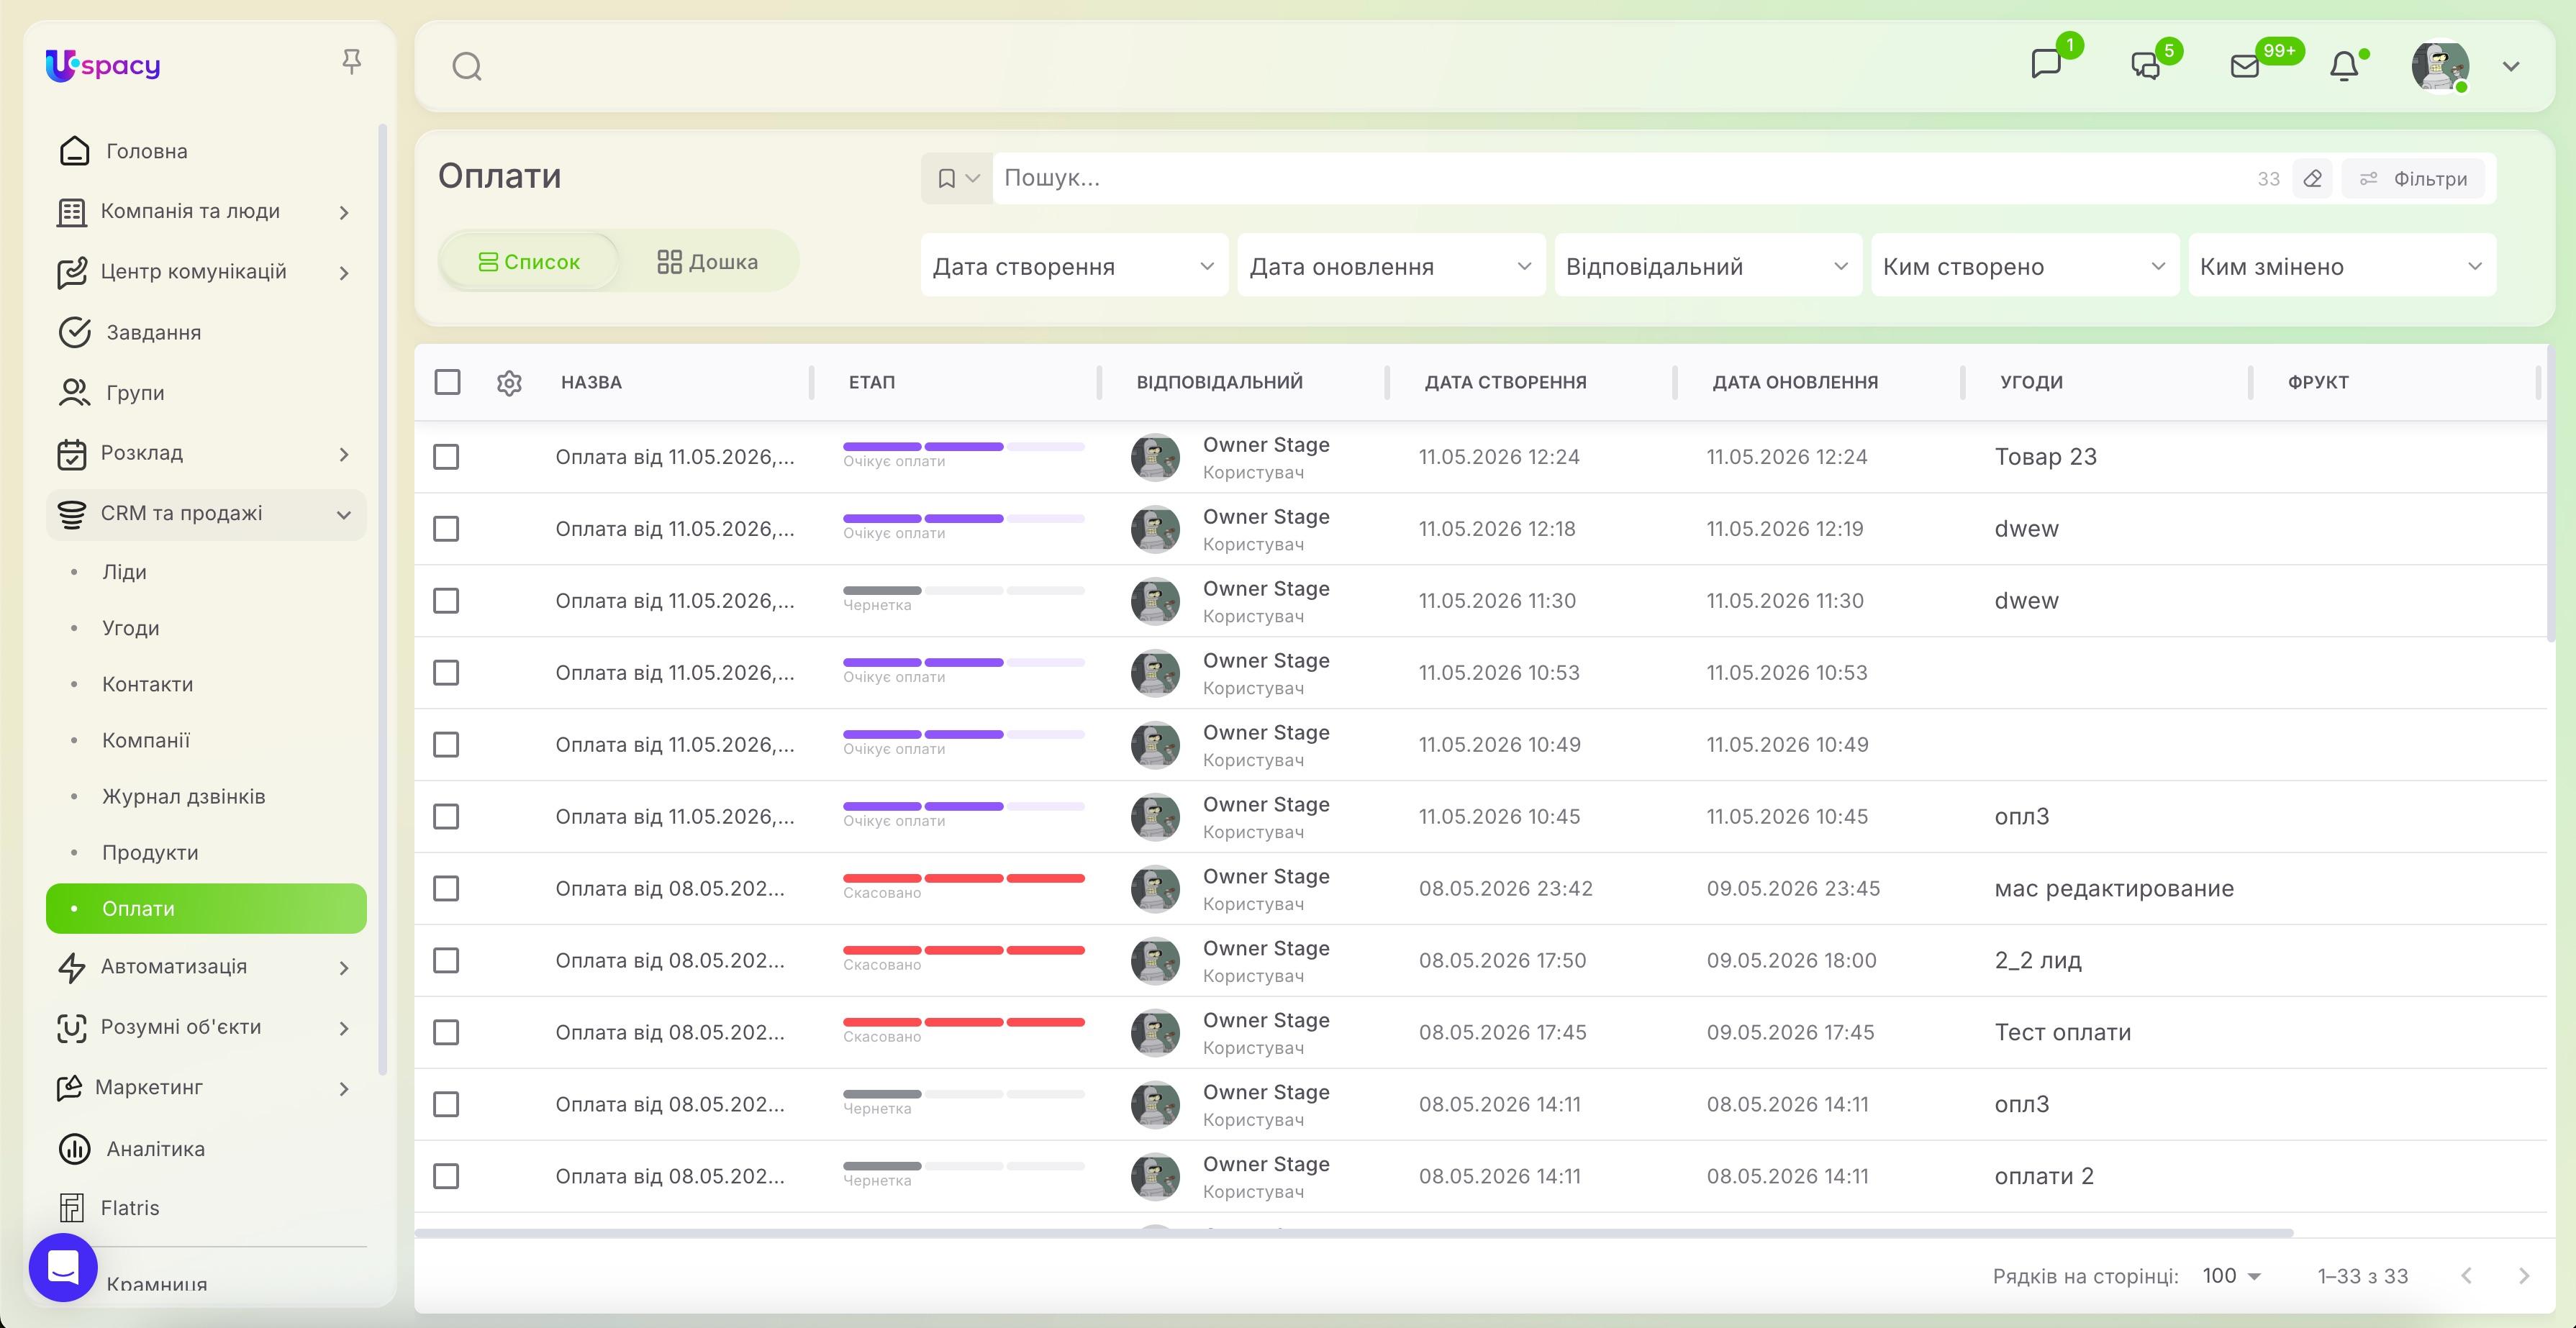Viewport: 2576px width, 1328px height.
Task: Select the row created 11.05.2026 10:53
Action: pyautogui.click(x=446, y=673)
